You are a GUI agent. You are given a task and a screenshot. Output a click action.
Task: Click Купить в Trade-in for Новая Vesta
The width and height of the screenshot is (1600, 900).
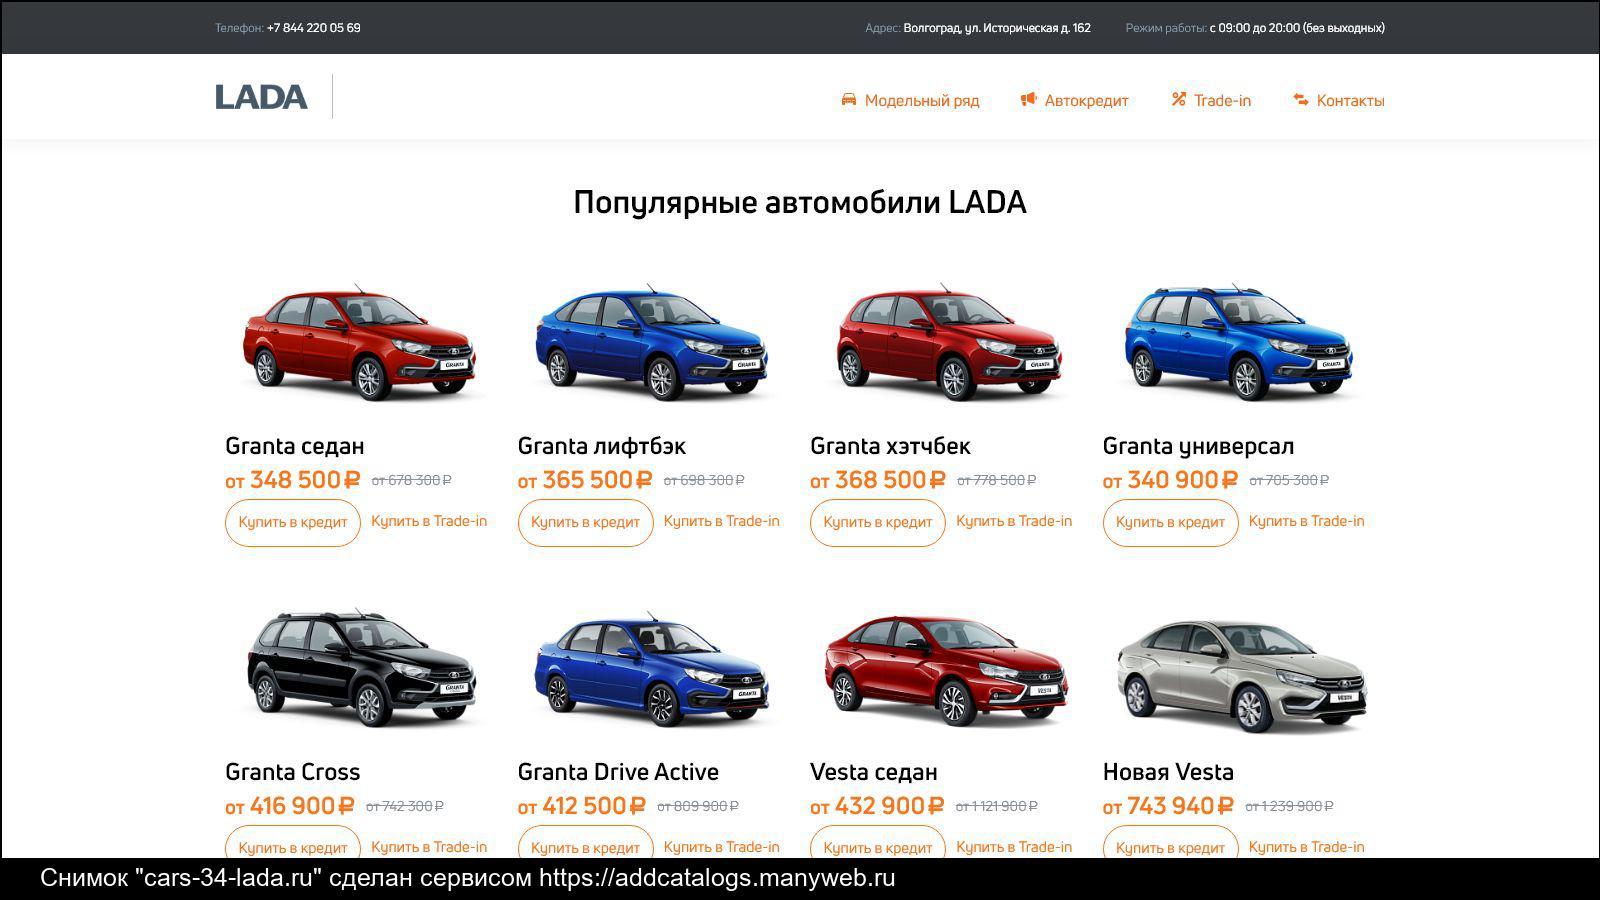tap(1307, 847)
